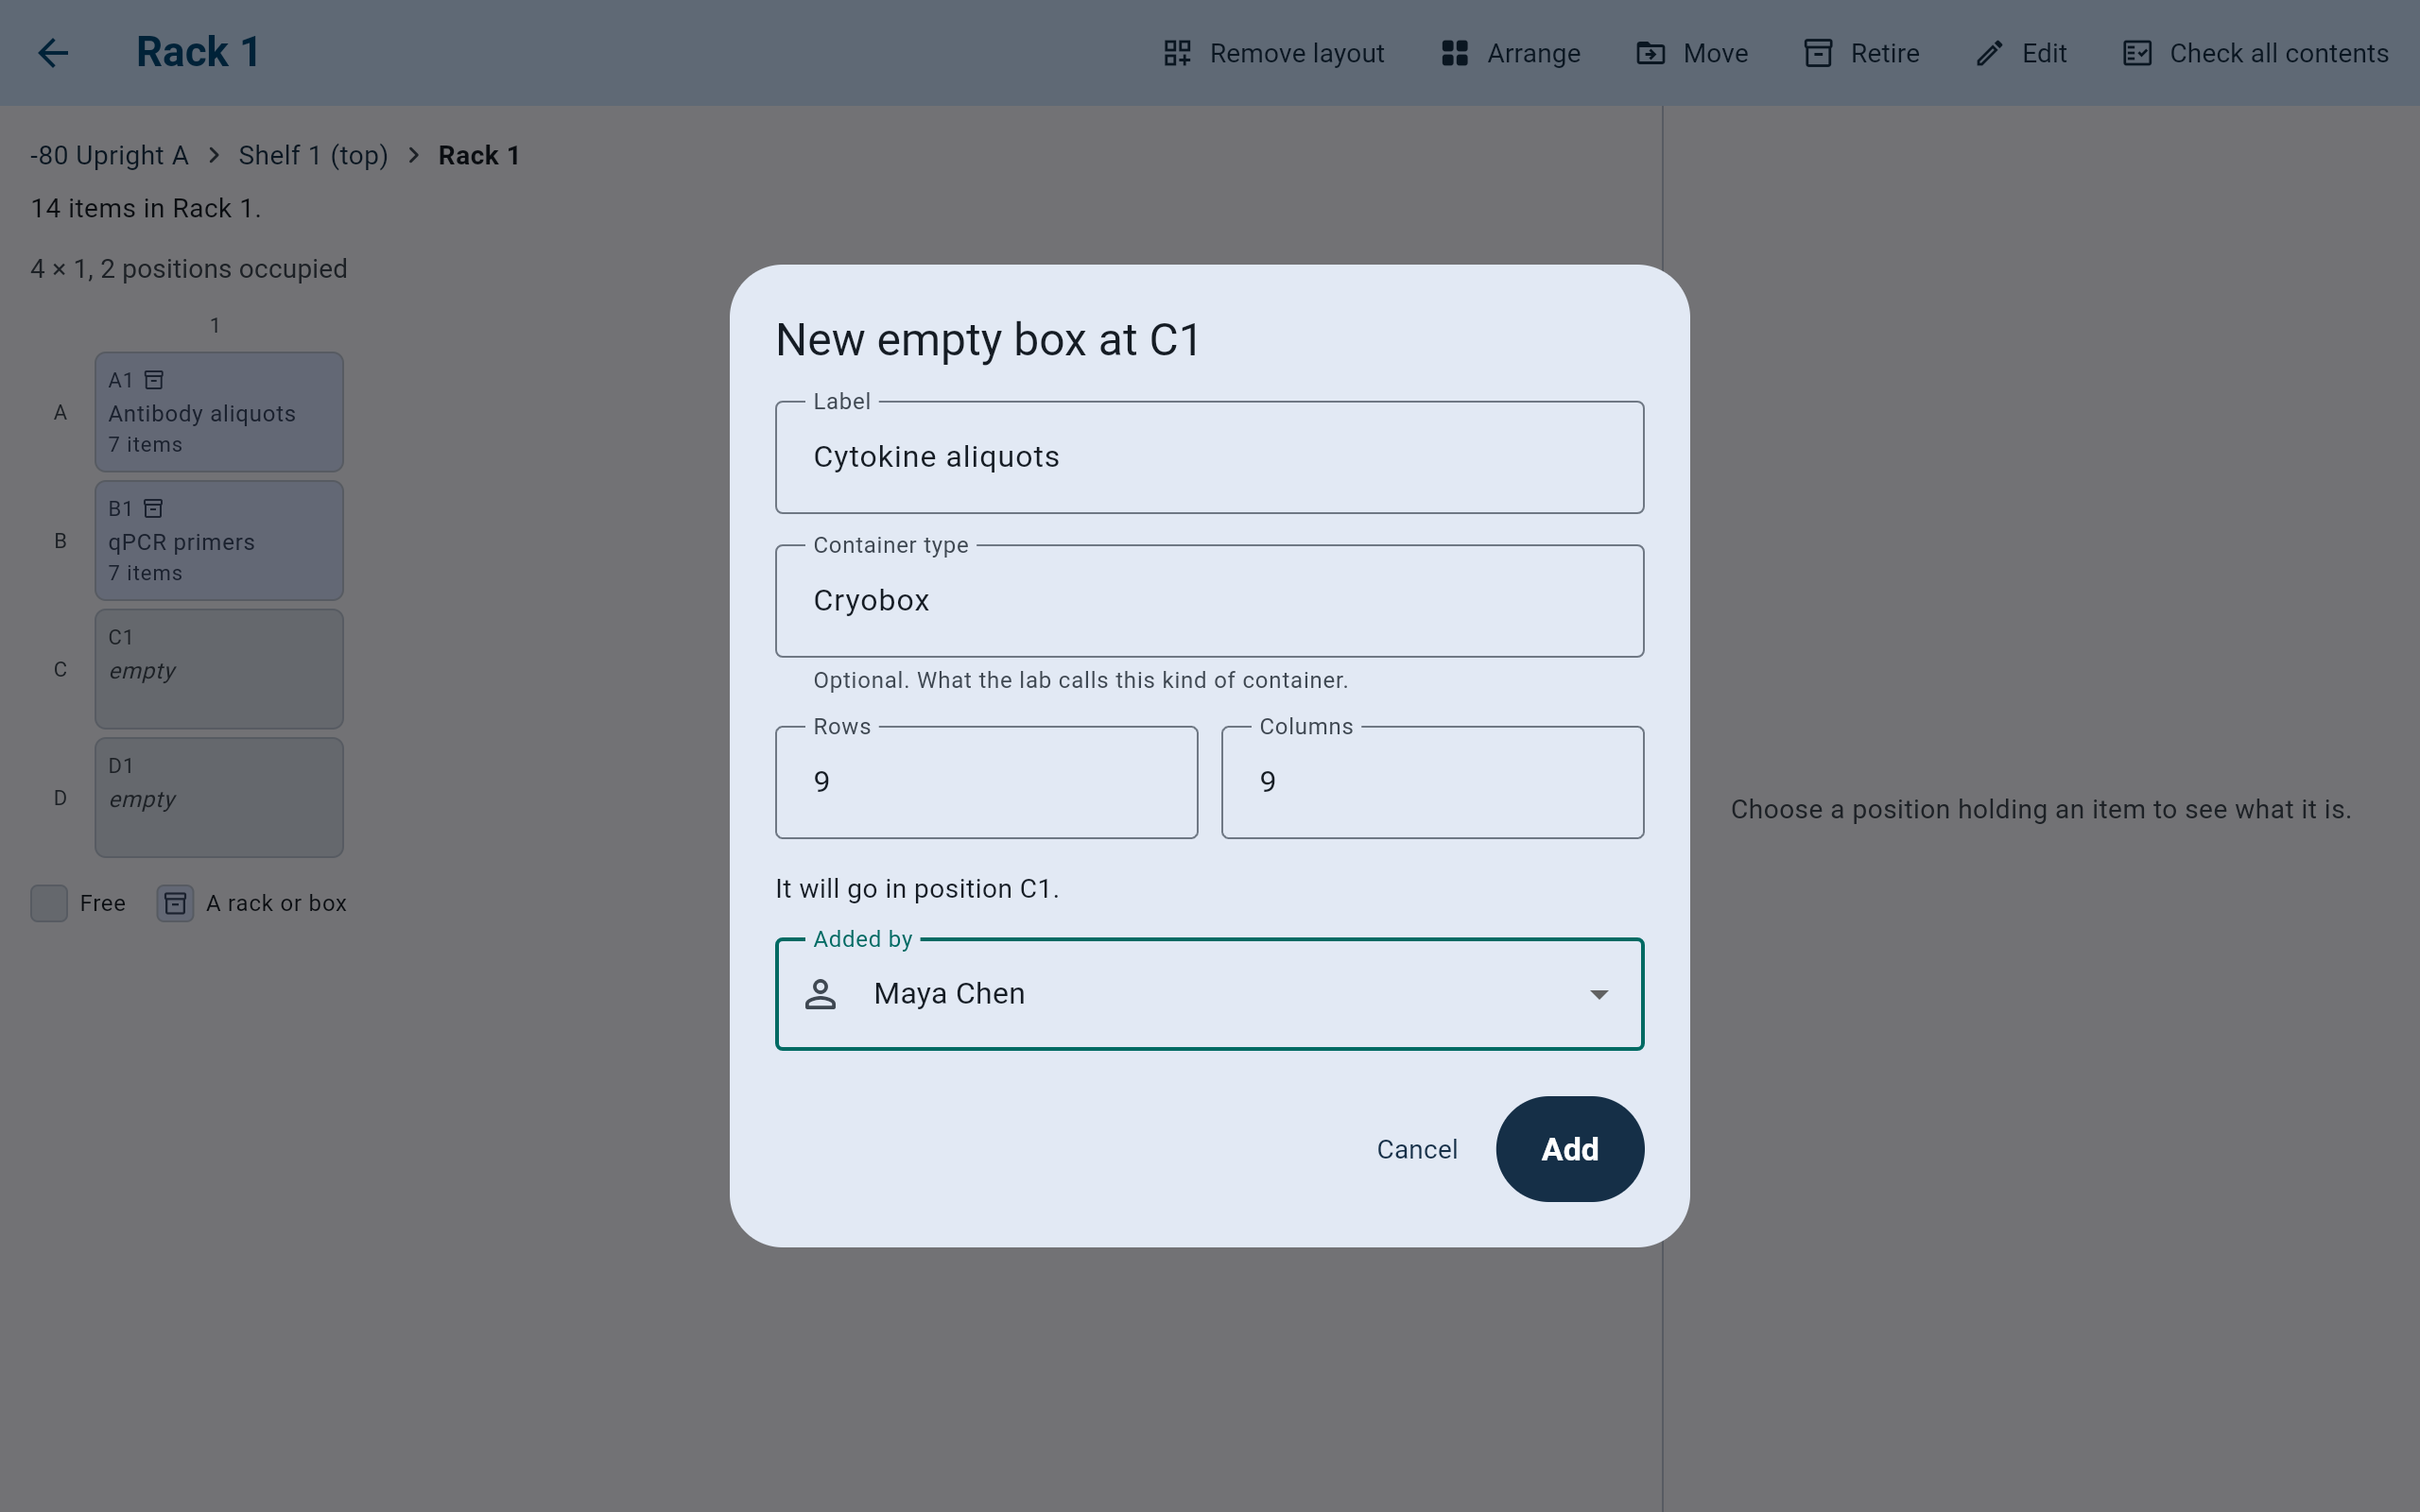Select the B1 qPCR primers cell
2420x1512 pixels.
tap(219, 541)
